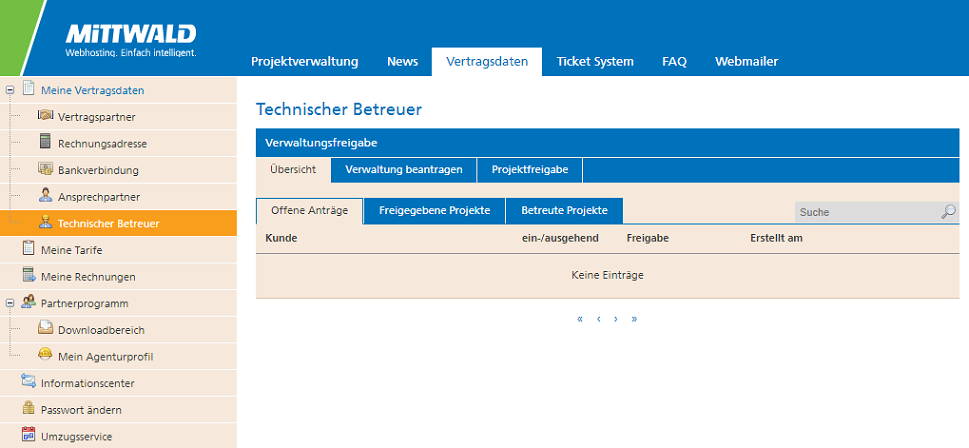Open the Projektverwaltung main tab
This screenshot has height=448, width=969.
(x=305, y=62)
